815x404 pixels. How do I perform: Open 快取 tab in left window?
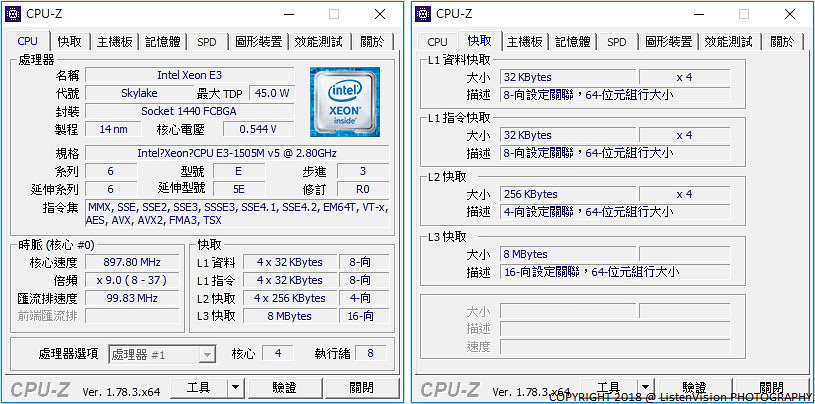pyautogui.click(x=70, y=42)
